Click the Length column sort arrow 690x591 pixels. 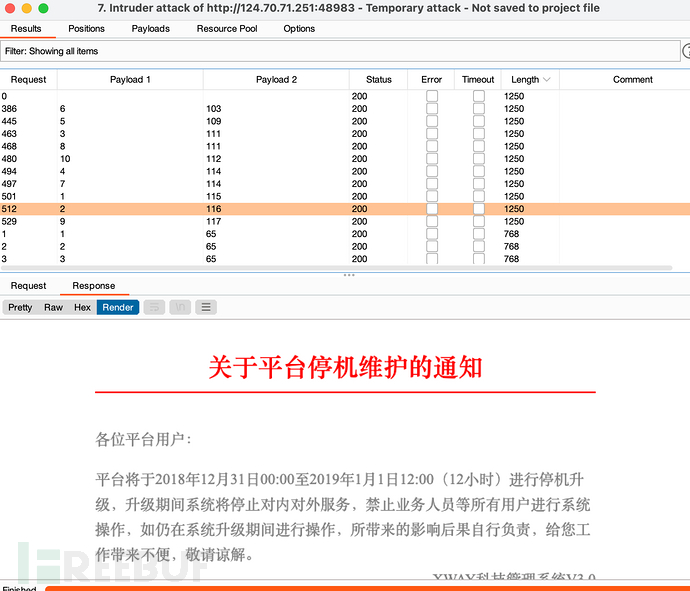[x=547, y=80]
